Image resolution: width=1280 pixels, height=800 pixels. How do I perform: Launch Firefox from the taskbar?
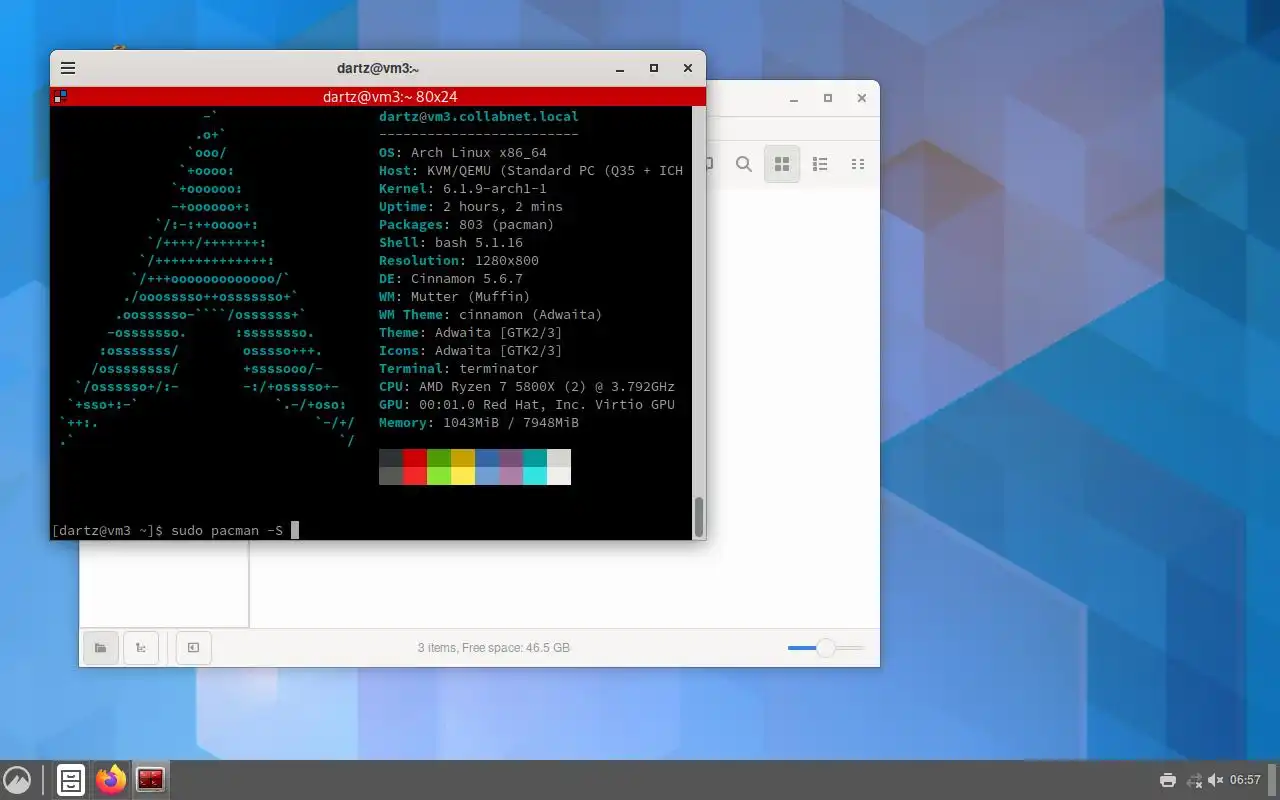click(x=111, y=780)
